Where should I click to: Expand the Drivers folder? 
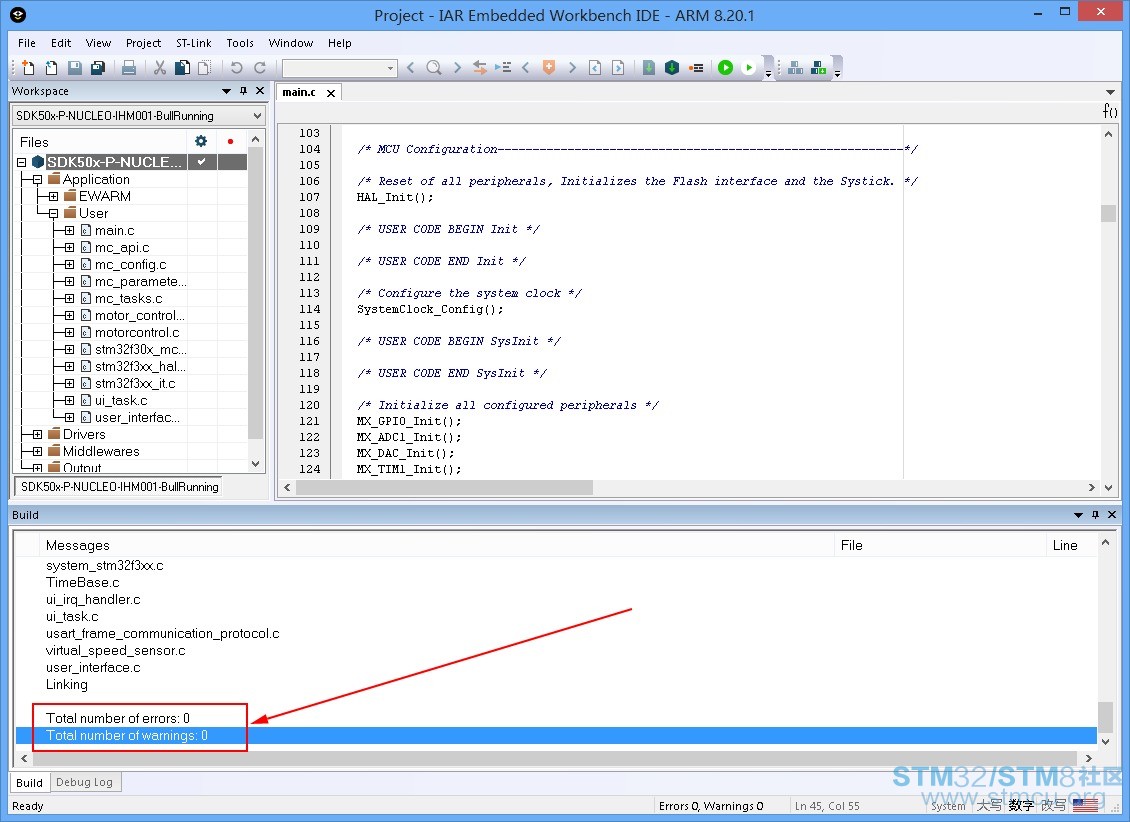coord(37,434)
